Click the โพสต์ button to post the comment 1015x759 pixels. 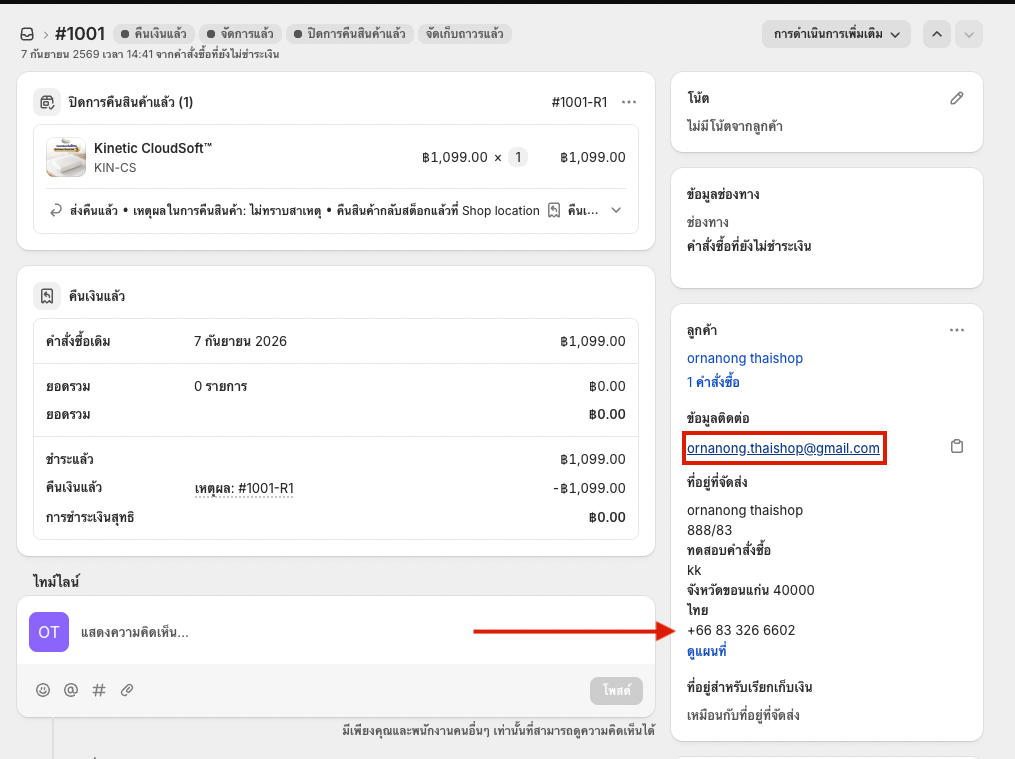coord(616,690)
